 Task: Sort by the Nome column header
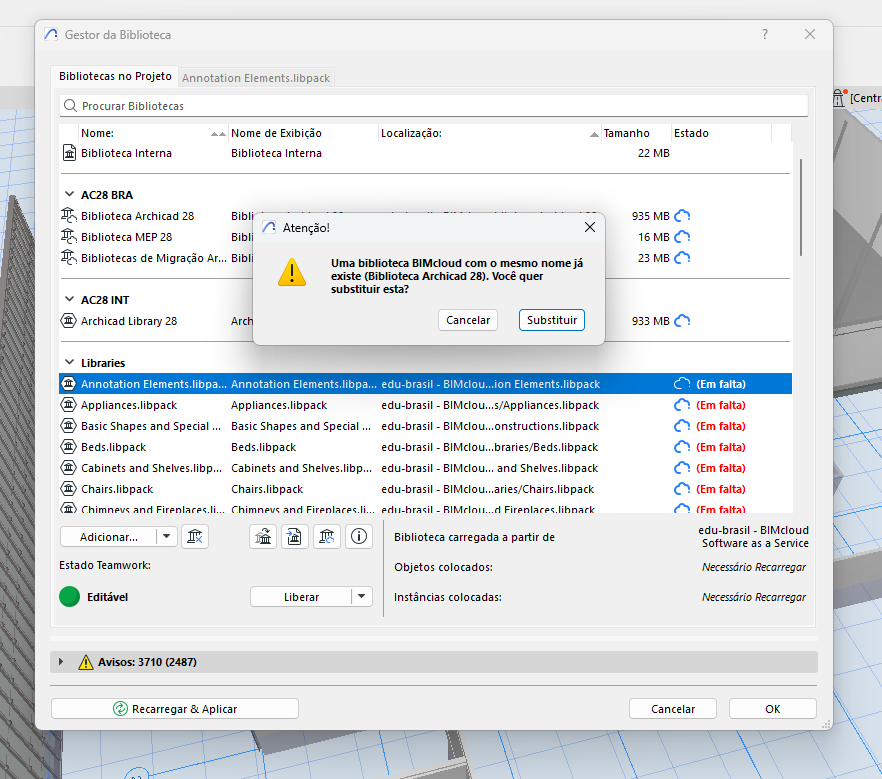coord(153,133)
